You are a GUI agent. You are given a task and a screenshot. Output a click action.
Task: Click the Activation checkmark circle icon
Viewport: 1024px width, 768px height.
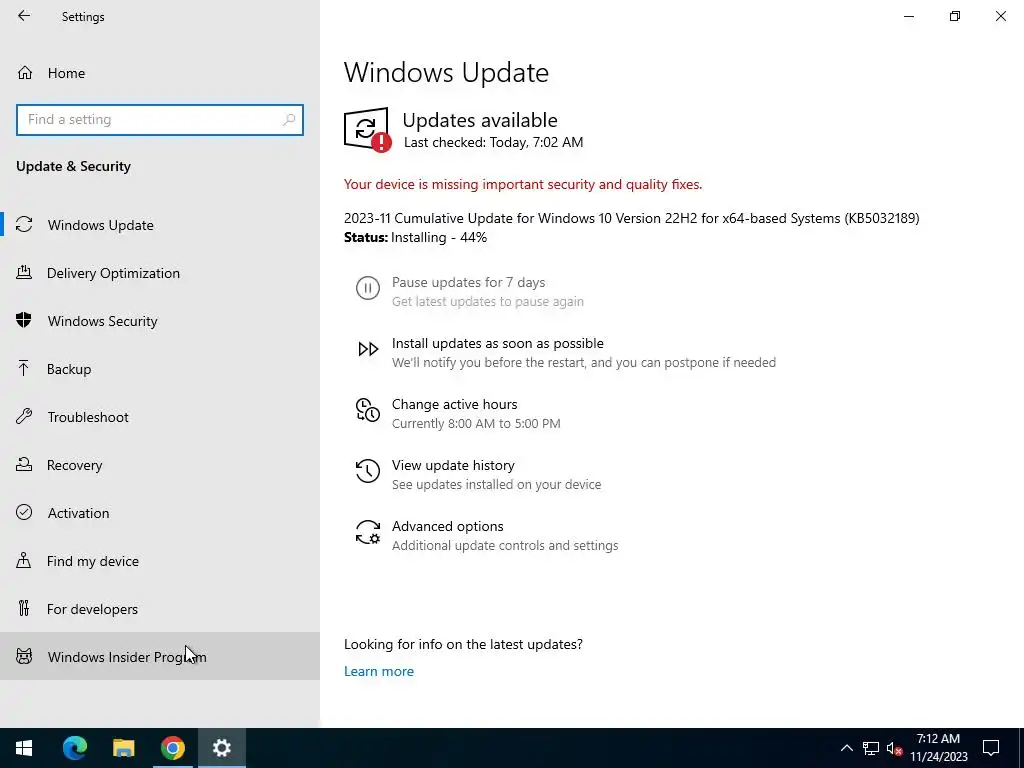pos(24,512)
